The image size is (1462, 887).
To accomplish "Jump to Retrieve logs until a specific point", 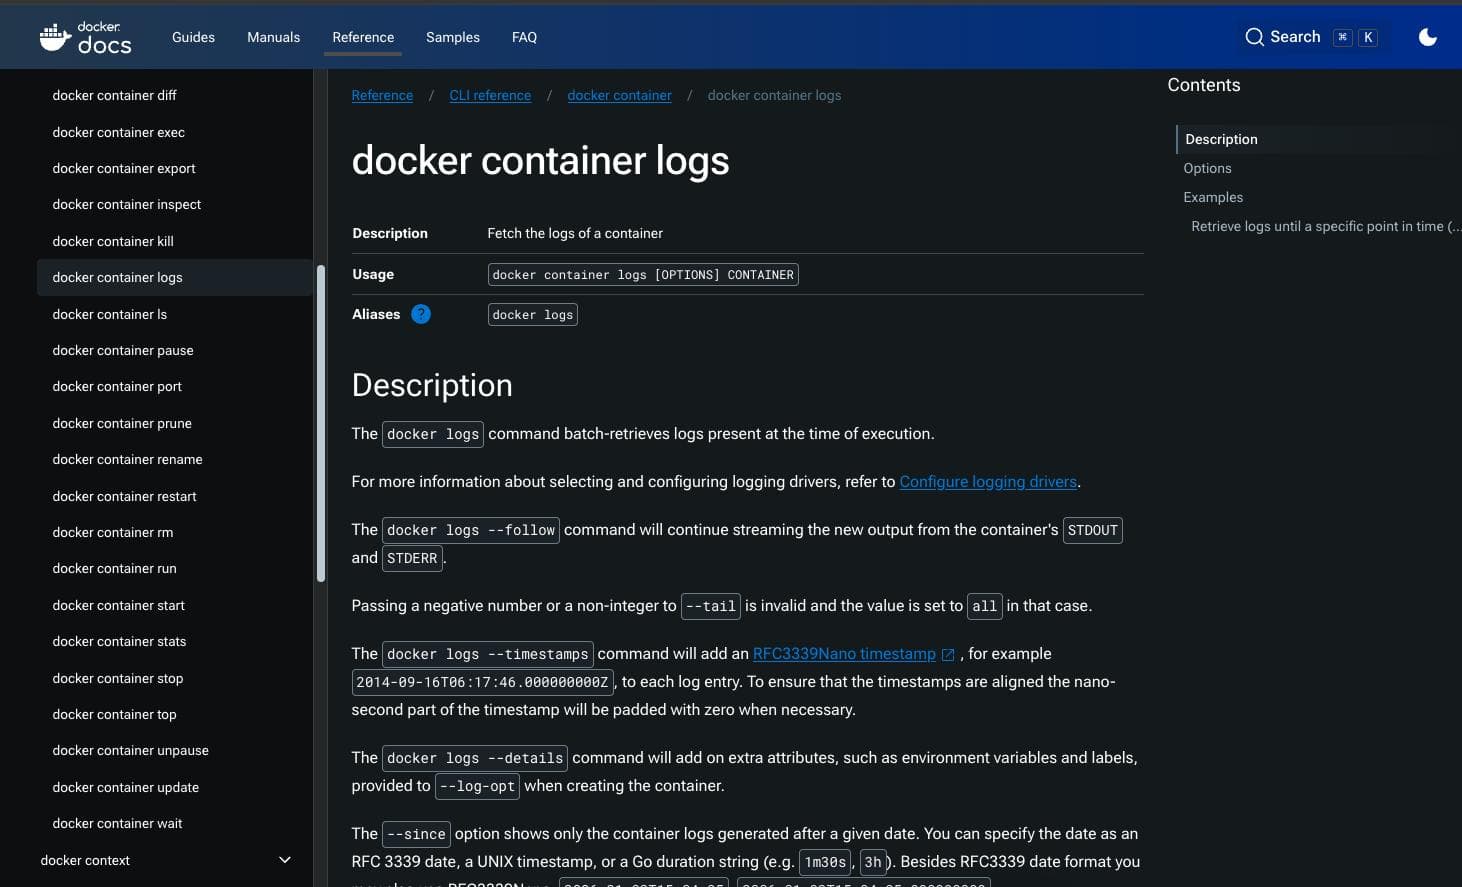I will point(1325,226).
